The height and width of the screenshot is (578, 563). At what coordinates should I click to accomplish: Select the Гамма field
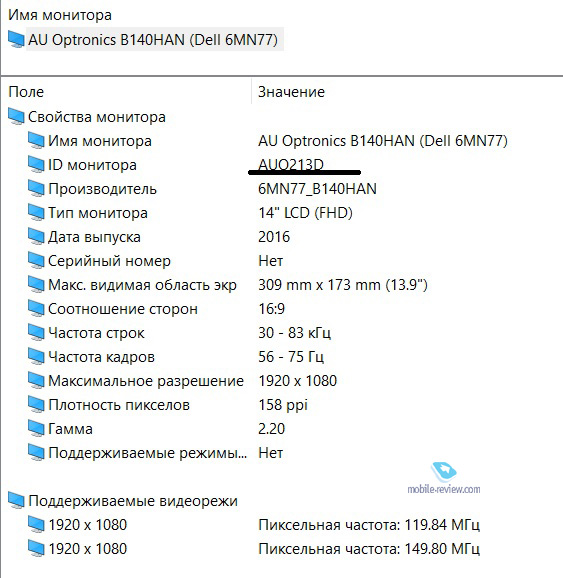(70, 429)
